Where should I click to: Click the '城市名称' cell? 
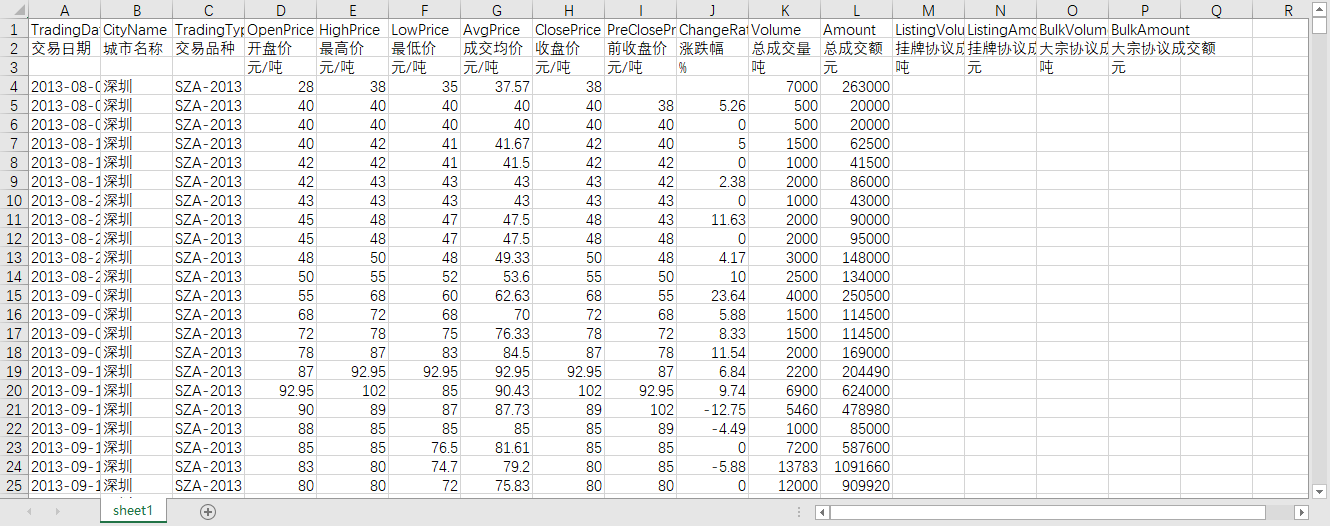(136, 48)
